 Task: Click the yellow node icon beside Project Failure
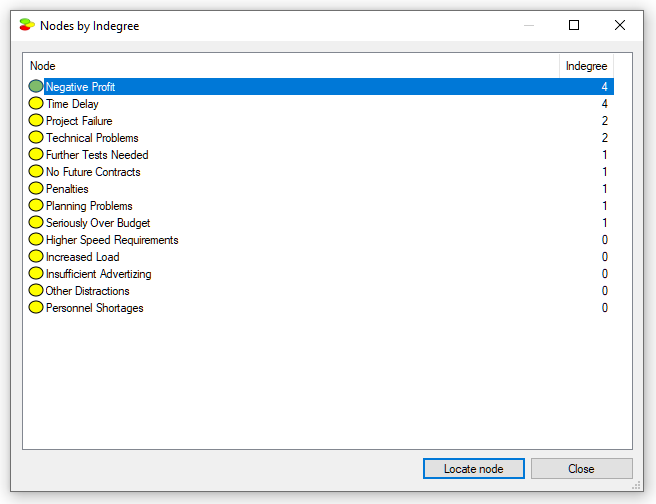[x=36, y=120]
